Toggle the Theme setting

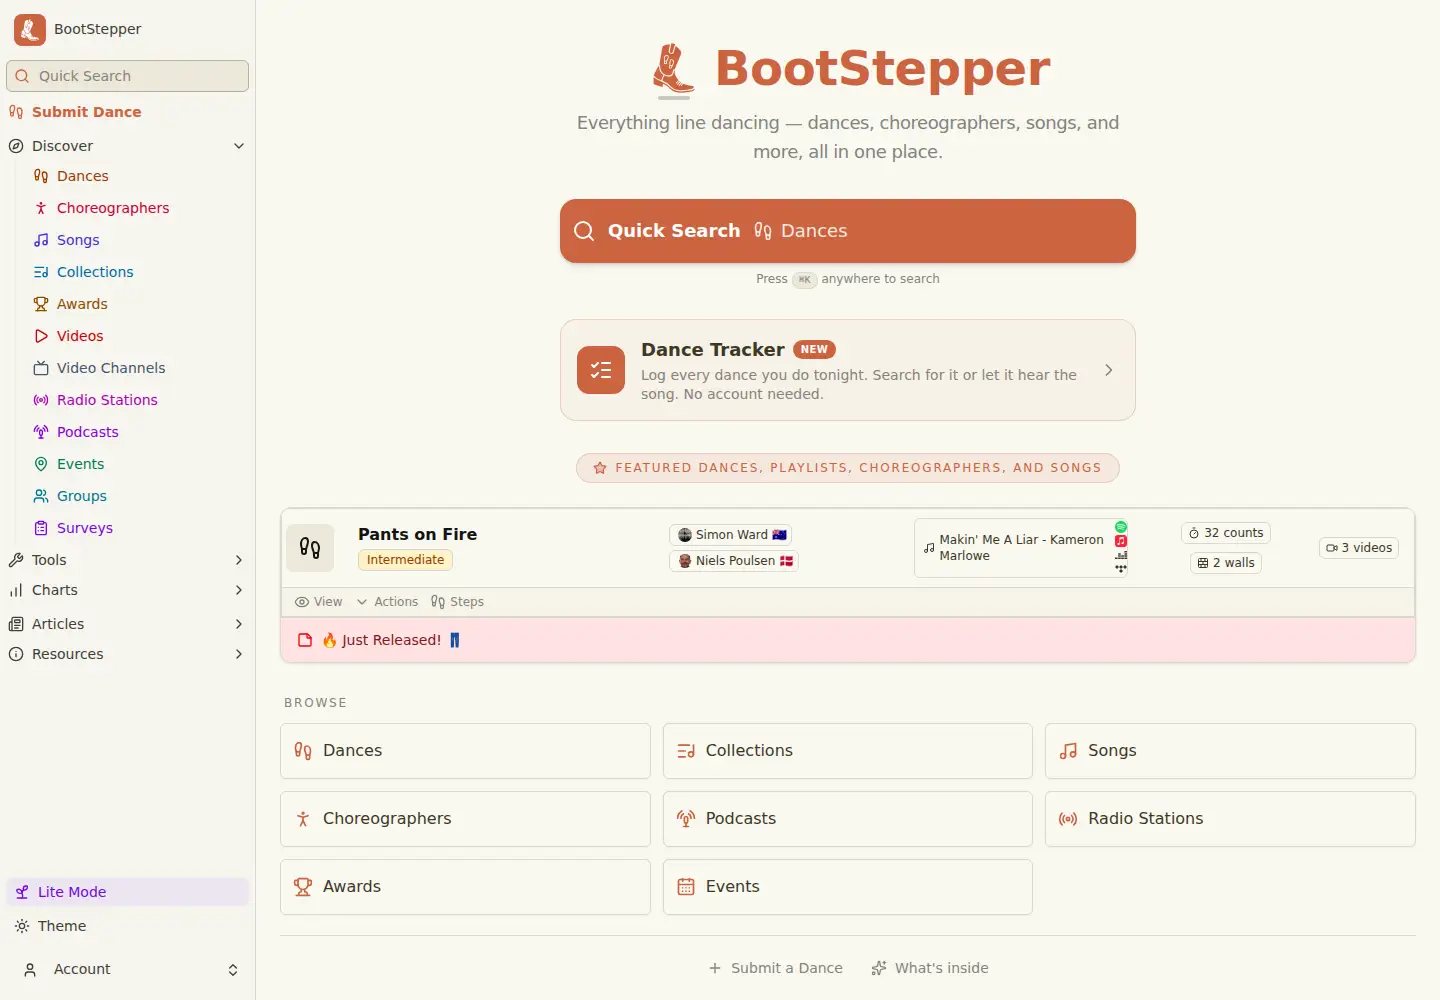127,926
